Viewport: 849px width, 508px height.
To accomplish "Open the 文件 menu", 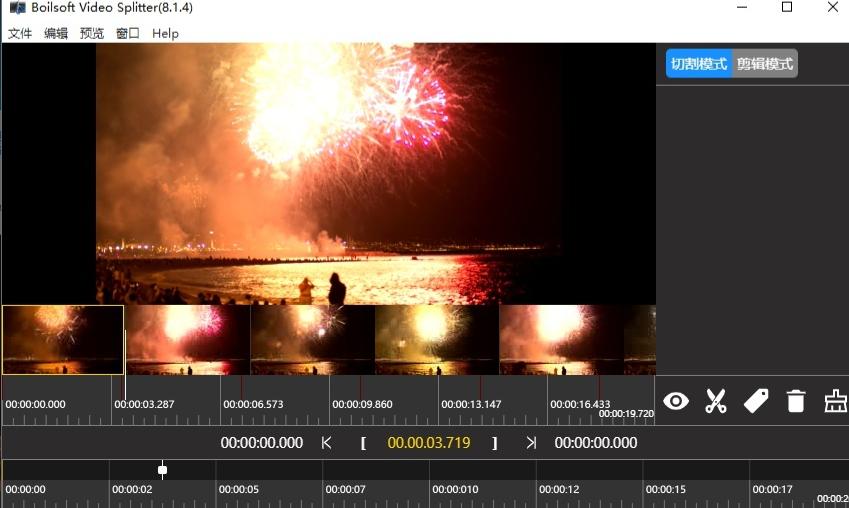I will [20, 34].
